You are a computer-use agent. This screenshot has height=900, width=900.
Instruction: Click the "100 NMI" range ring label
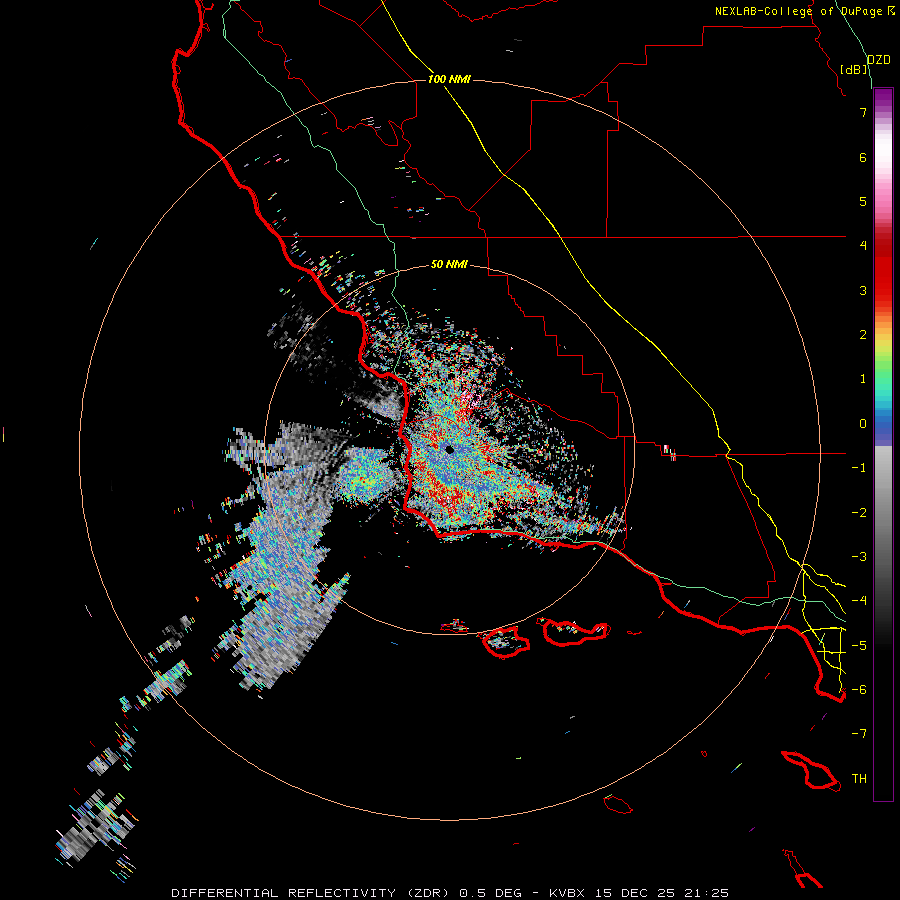pos(449,79)
